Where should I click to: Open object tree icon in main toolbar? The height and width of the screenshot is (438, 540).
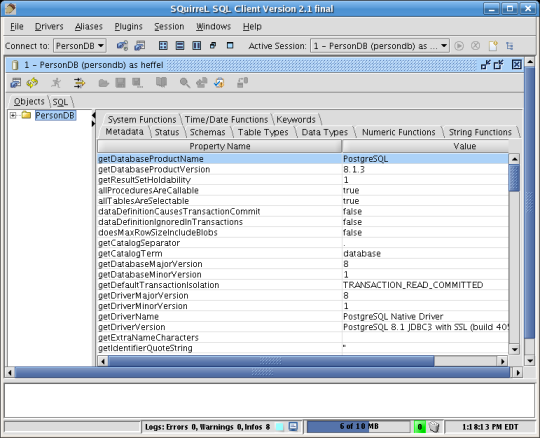(510, 46)
